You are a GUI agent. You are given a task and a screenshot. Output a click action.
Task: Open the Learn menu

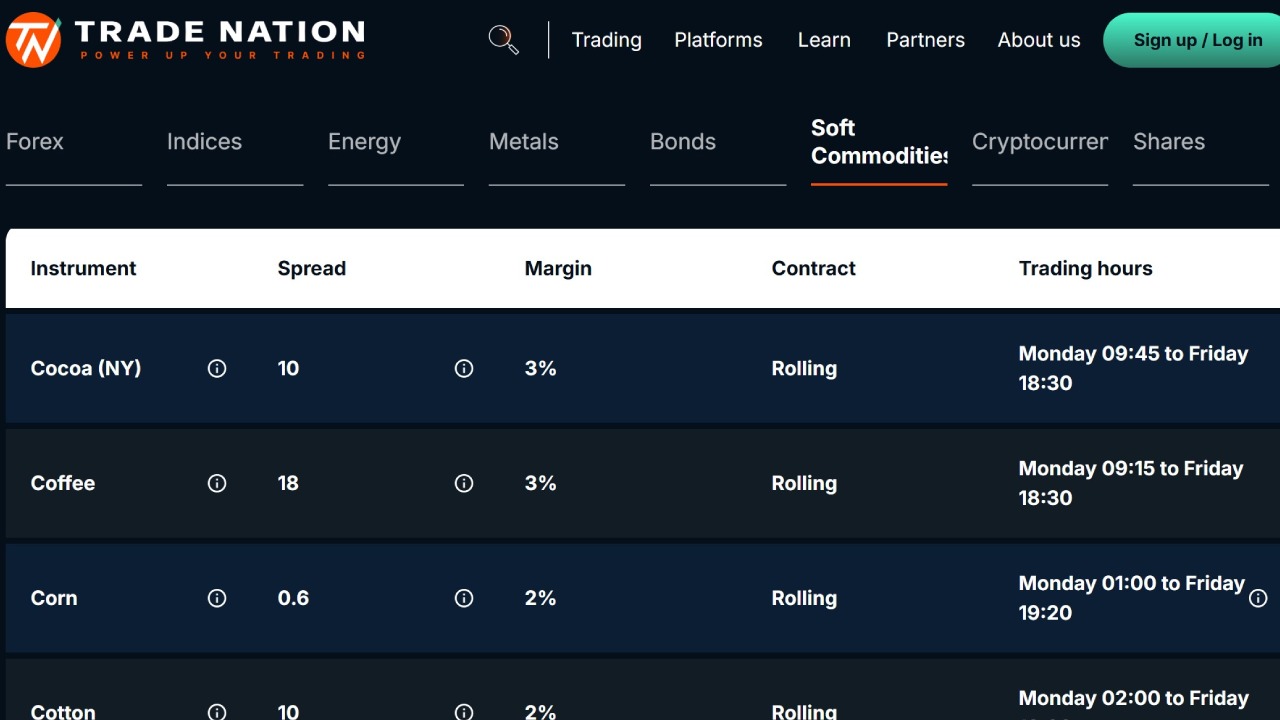pyautogui.click(x=824, y=40)
